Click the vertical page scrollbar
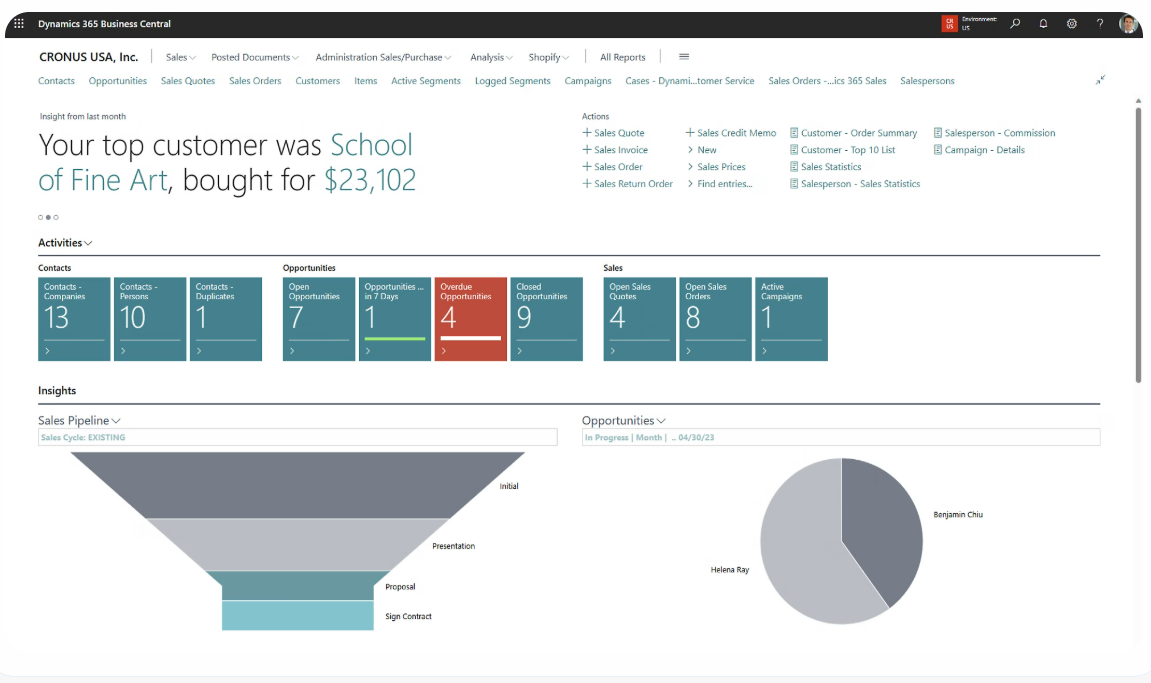This screenshot has width=1151, height=683. [x=1139, y=246]
